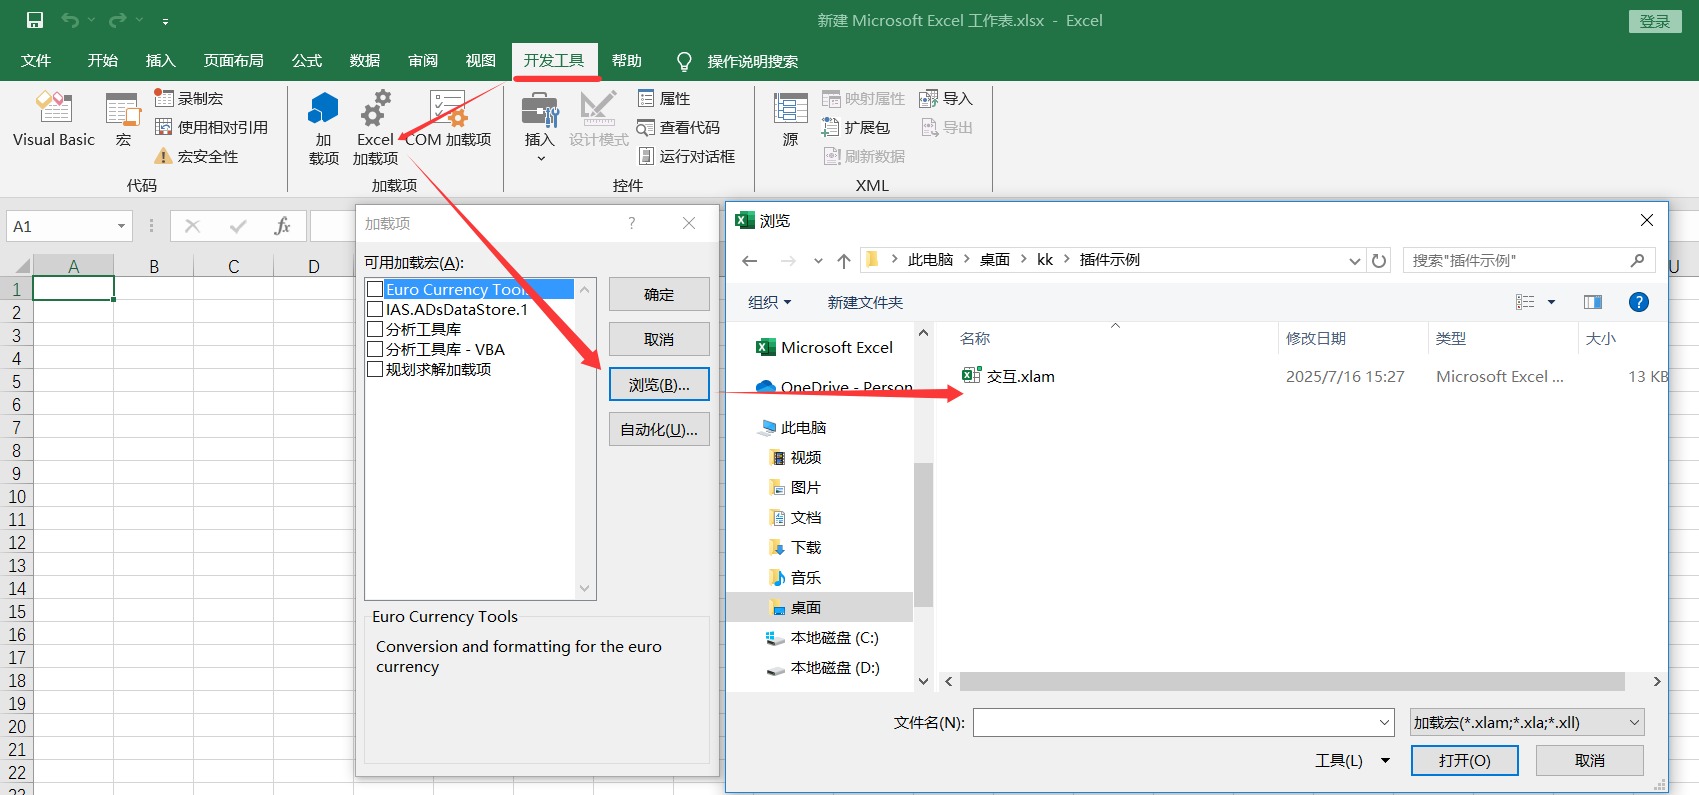Click 录制宏 record macro icon

coord(164,98)
